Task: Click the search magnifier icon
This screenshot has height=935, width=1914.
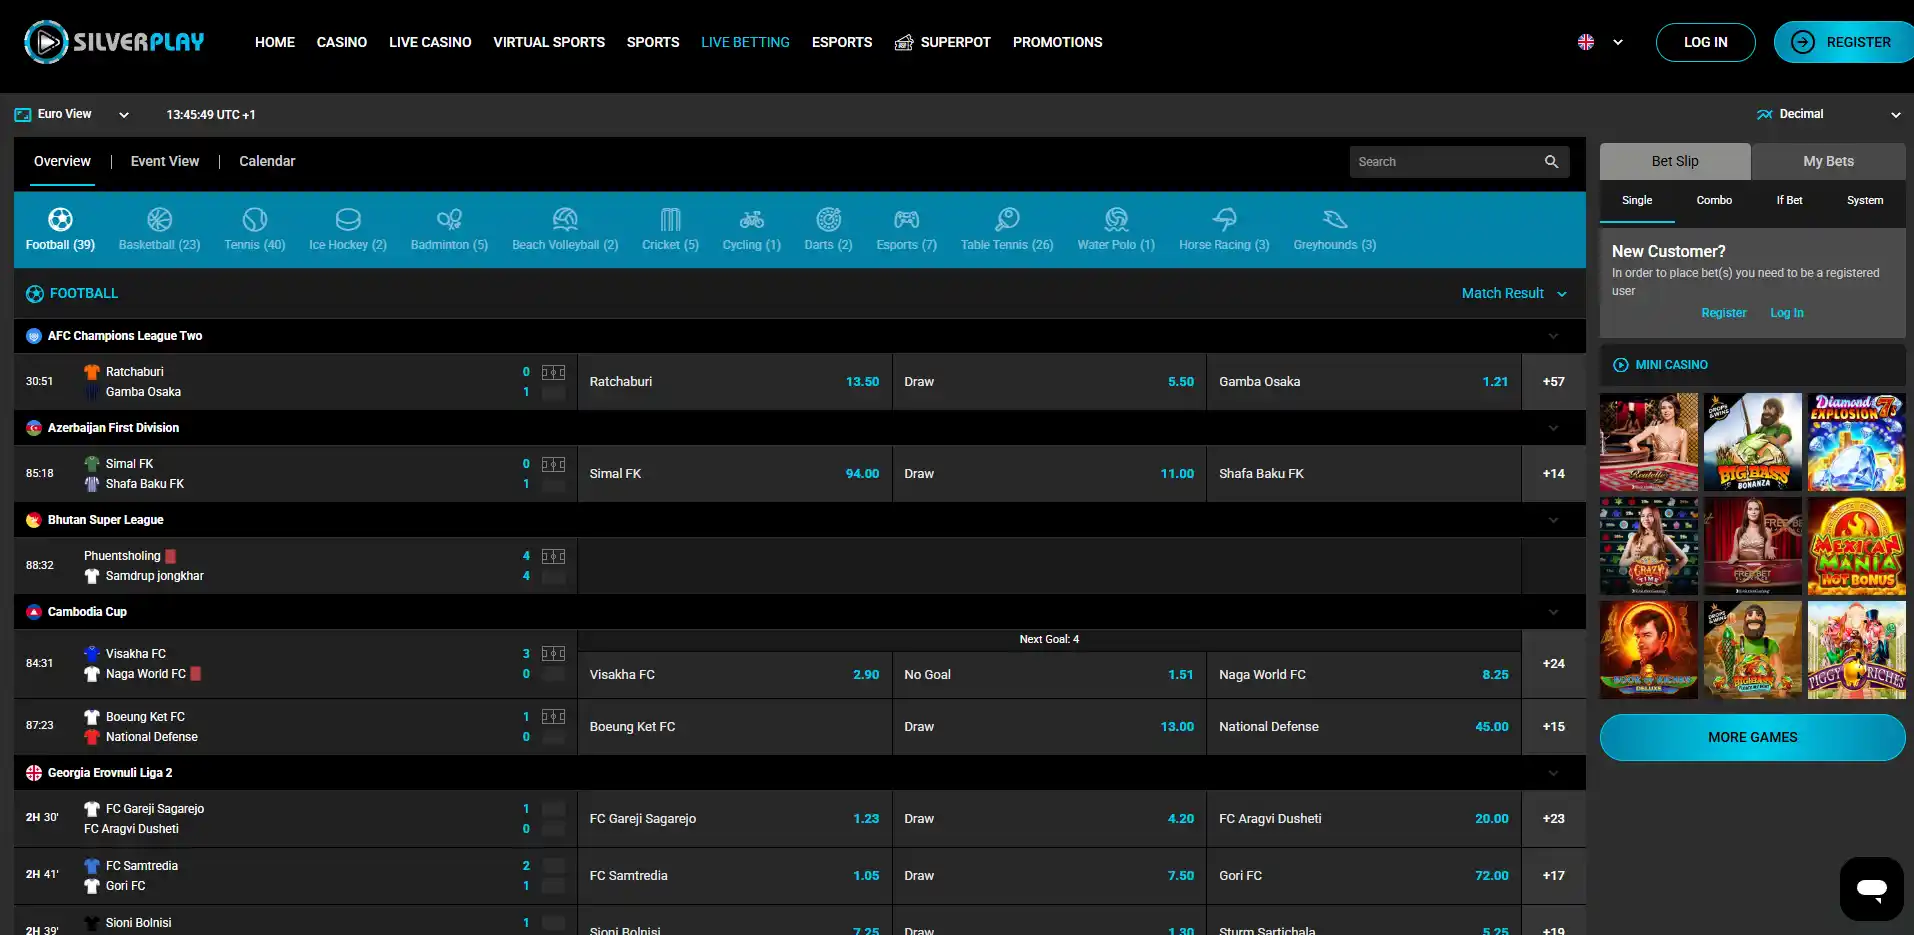Action: (x=1551, y=162)
